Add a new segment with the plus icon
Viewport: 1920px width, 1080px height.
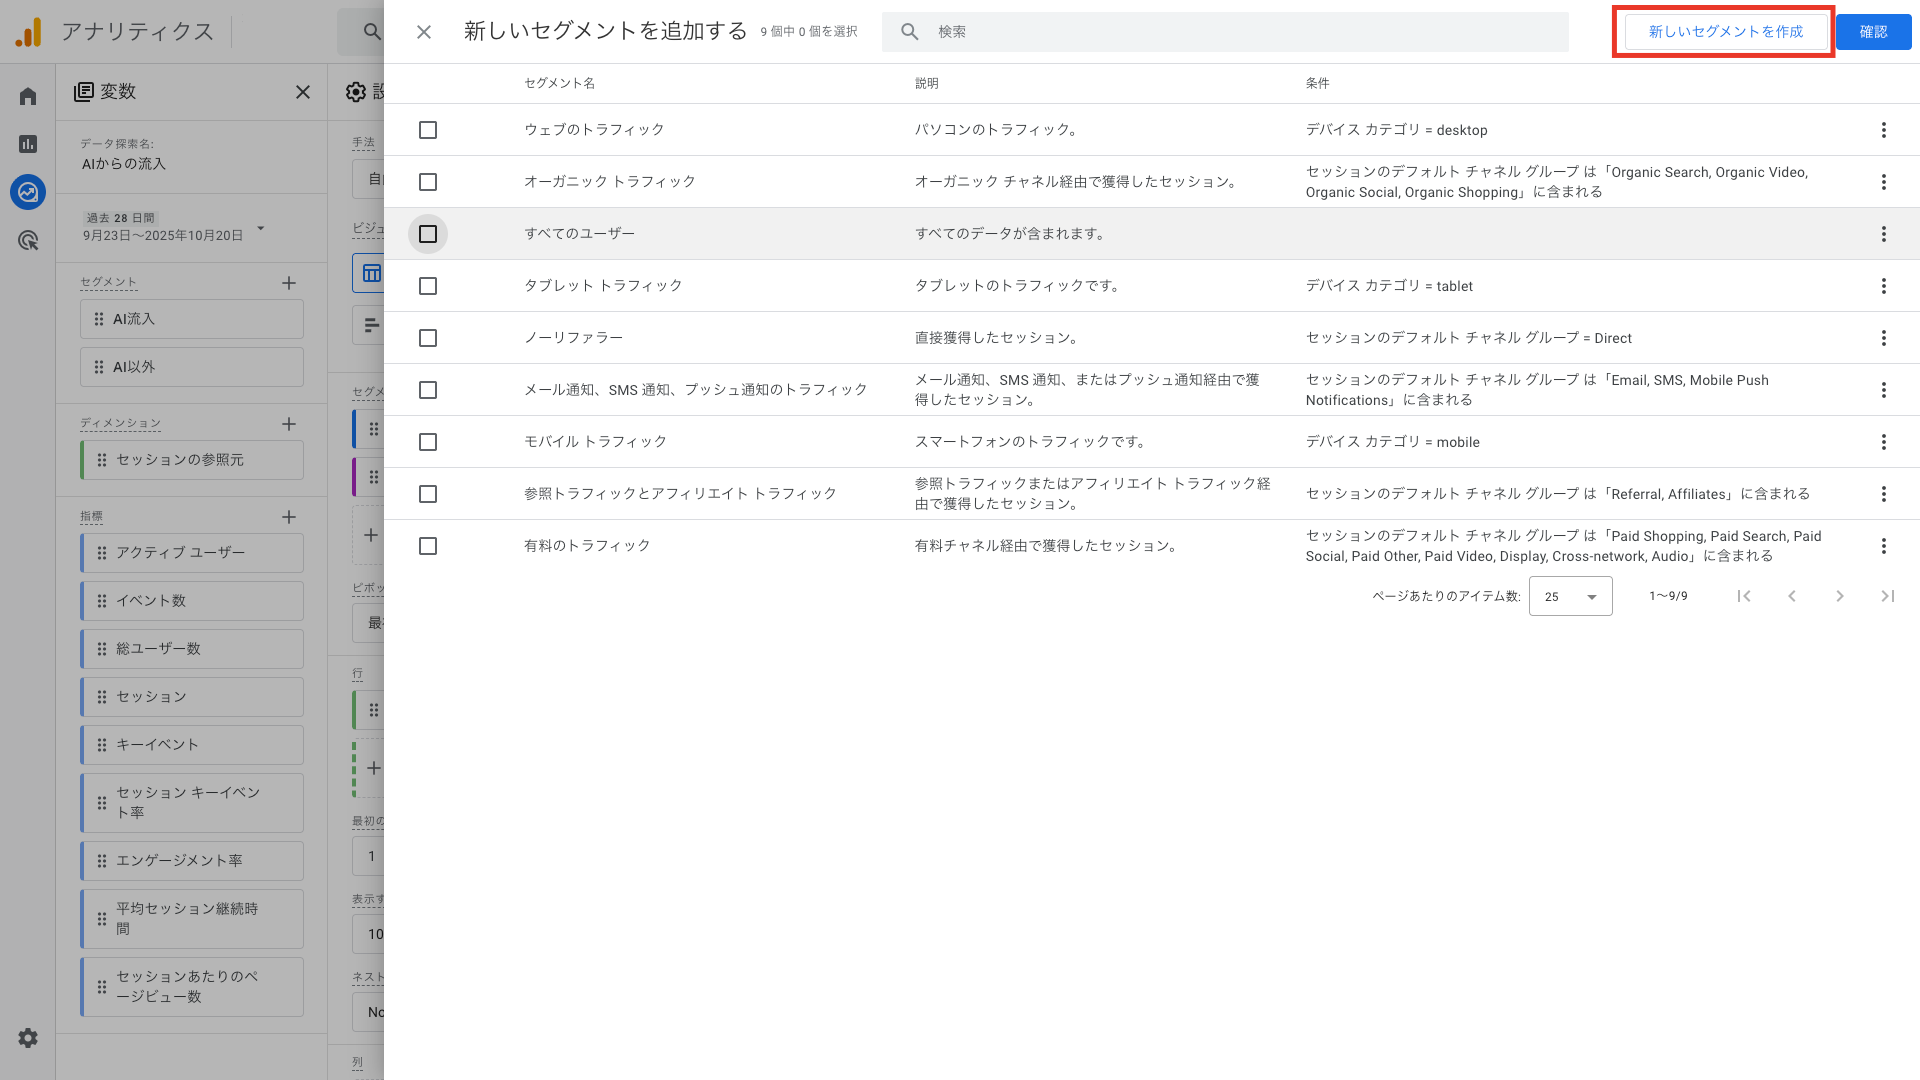click(289, 283)
